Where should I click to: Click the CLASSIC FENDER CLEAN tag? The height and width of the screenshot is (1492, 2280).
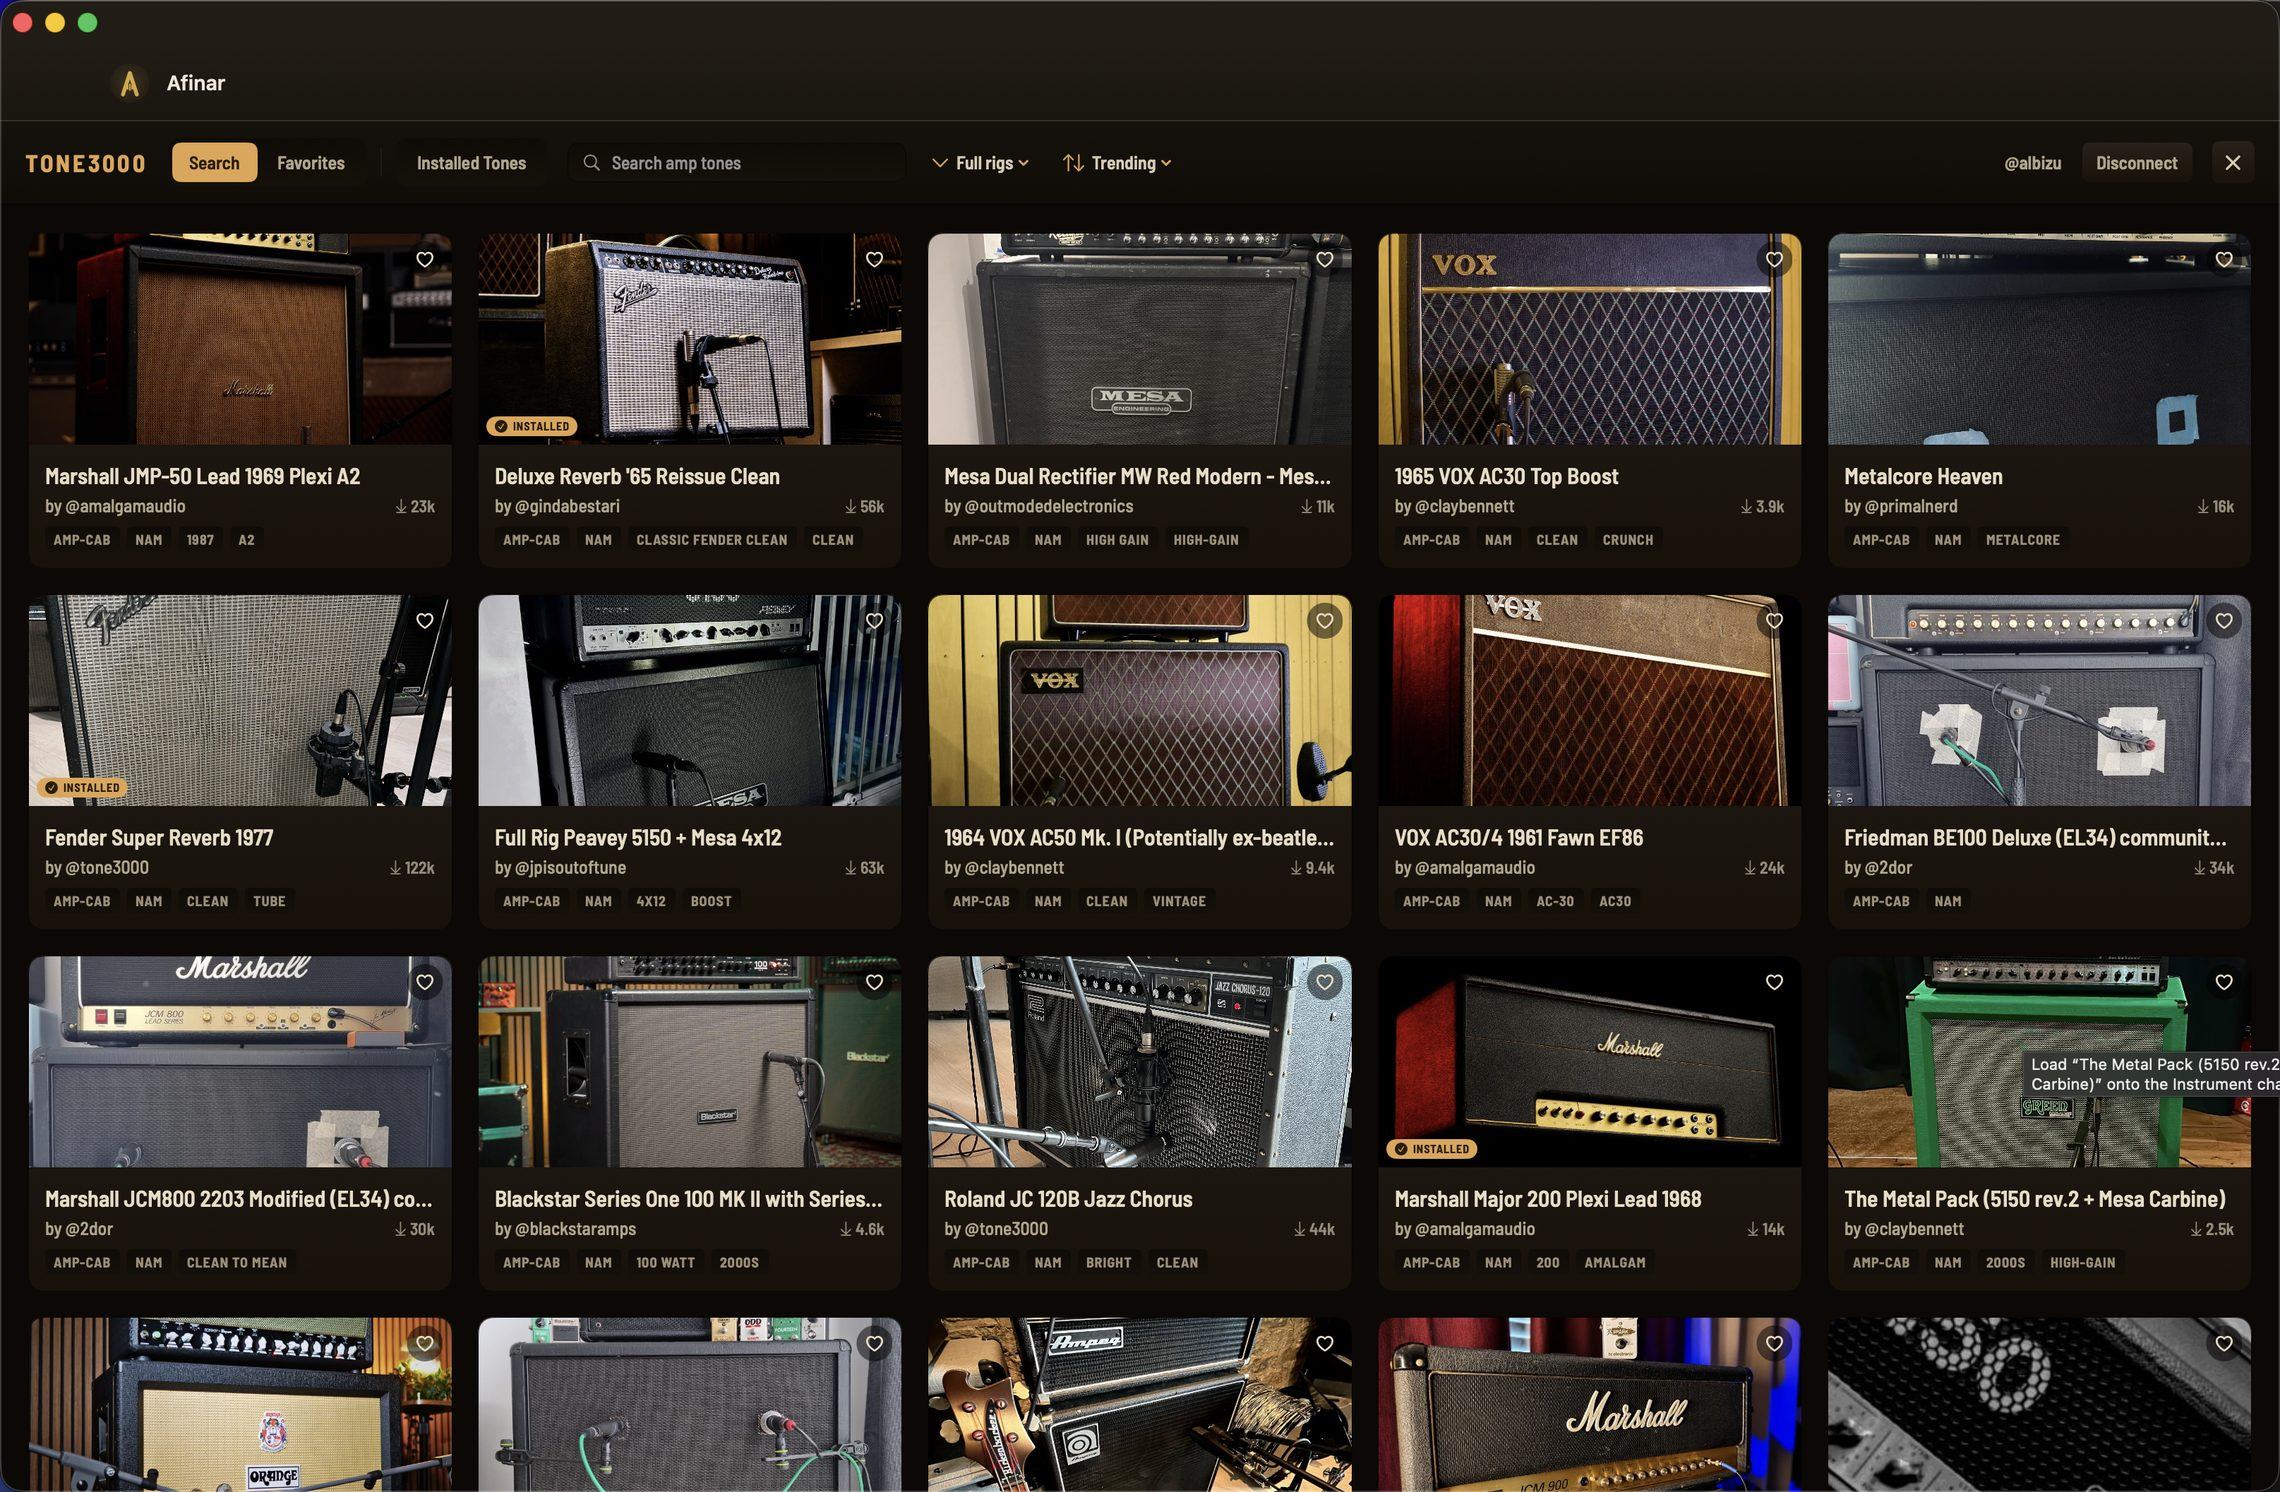tap(711, 540)
